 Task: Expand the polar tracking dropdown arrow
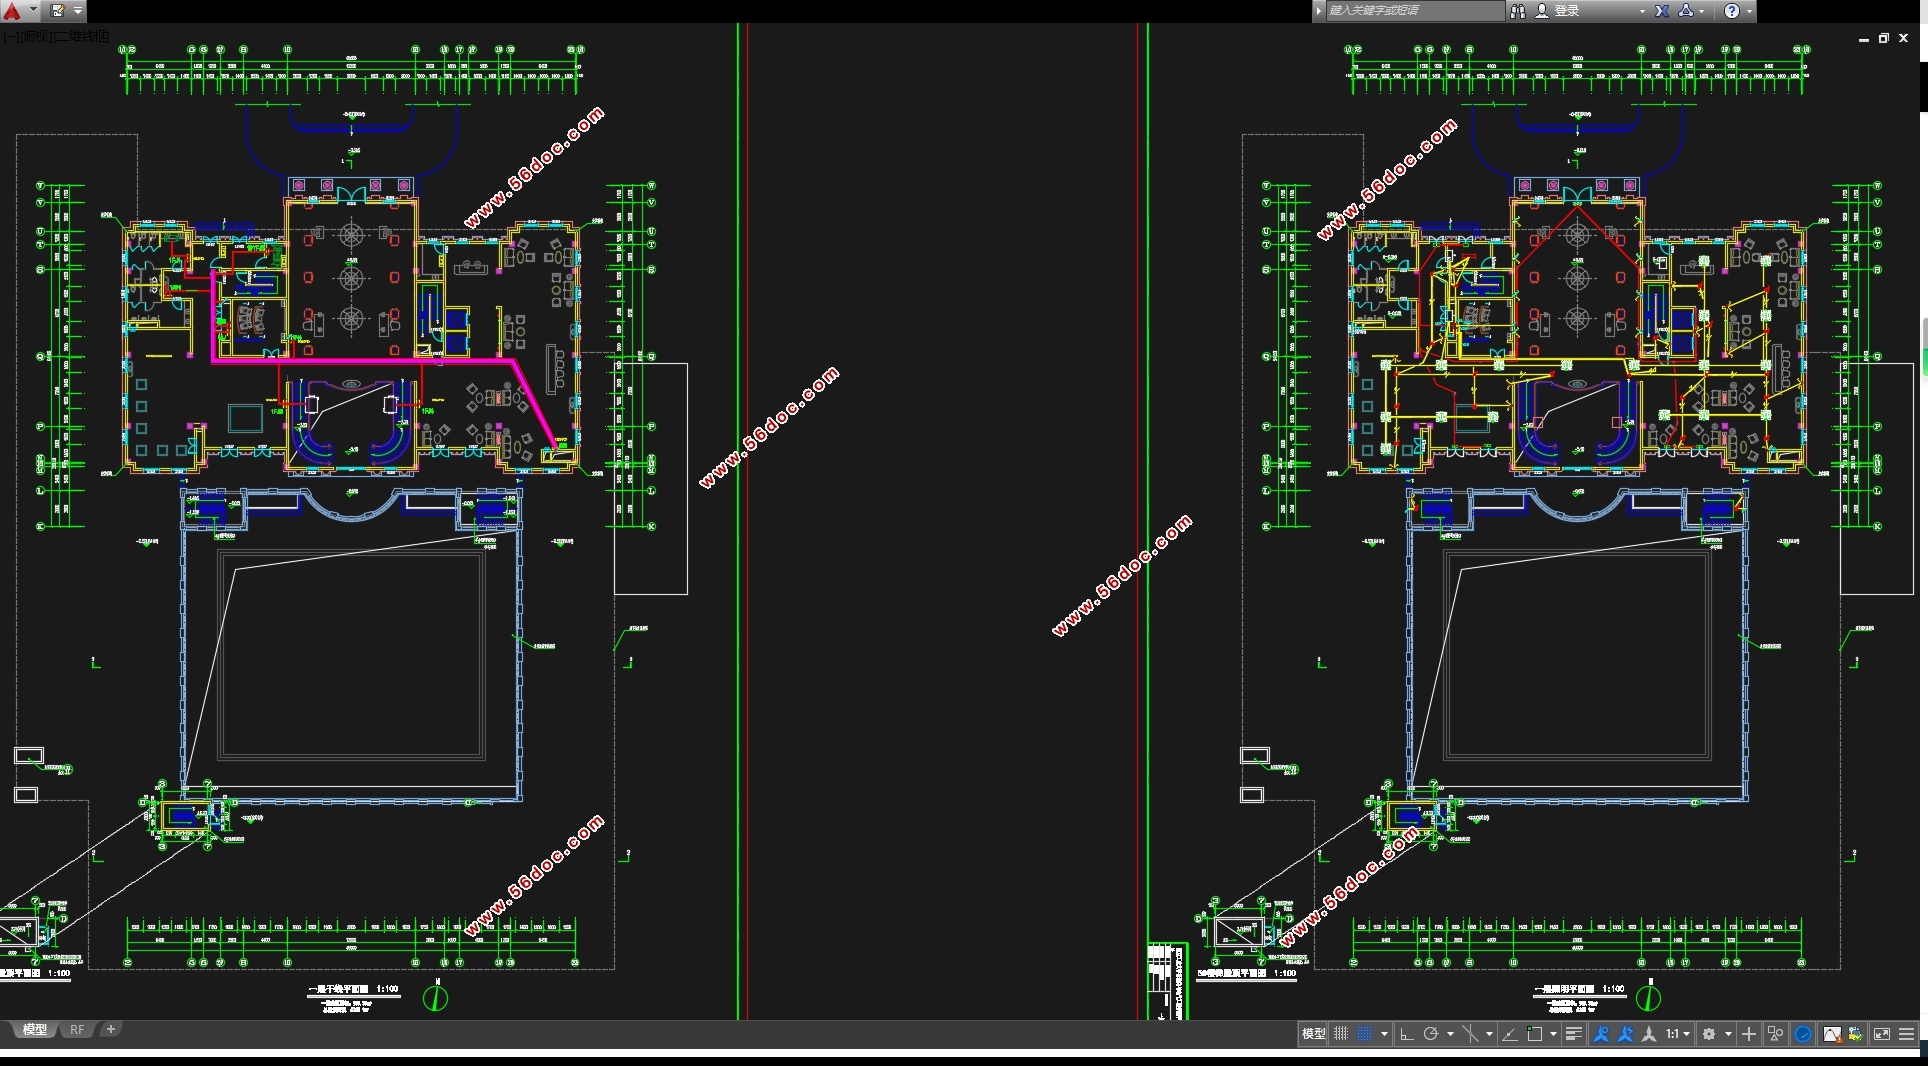click(x=1450, y=1034)
